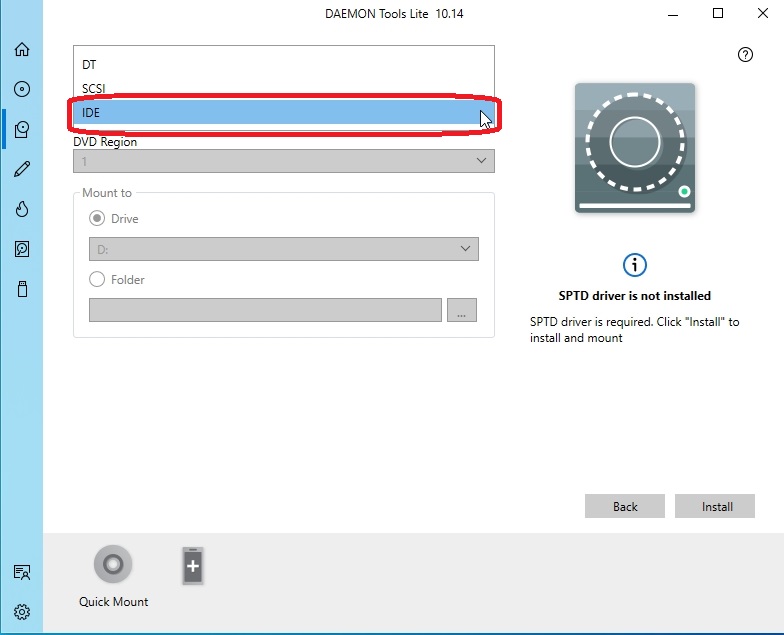Open the USB stick sidebar icon

pos(22,288)
